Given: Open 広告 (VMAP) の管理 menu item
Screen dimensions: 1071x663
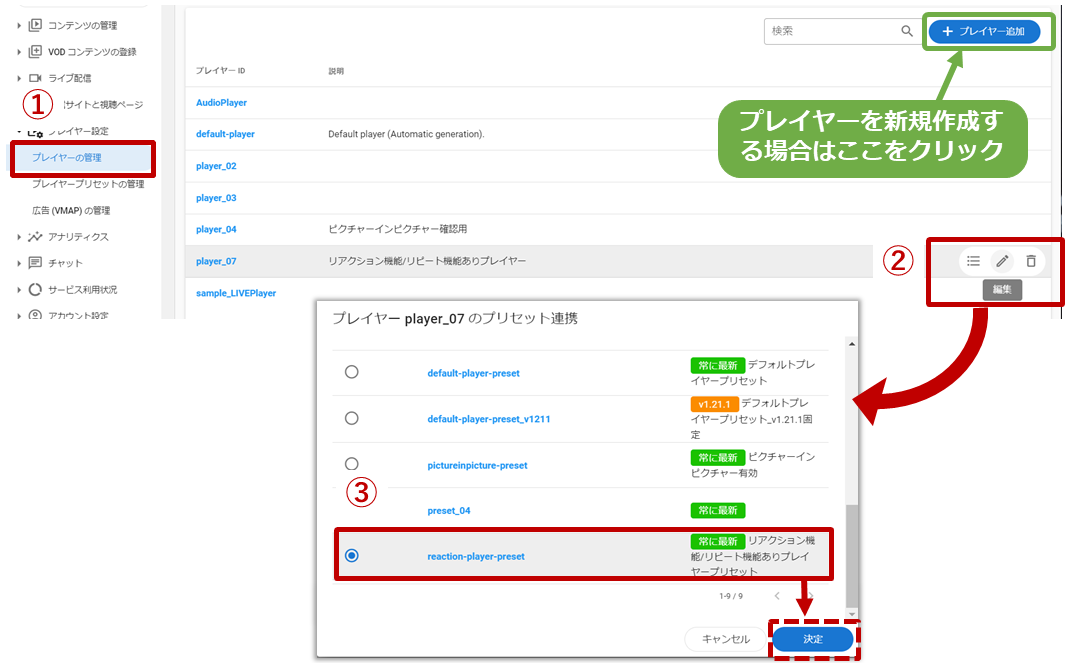Looking at the screenshot, I should click(x=71, y=211).
